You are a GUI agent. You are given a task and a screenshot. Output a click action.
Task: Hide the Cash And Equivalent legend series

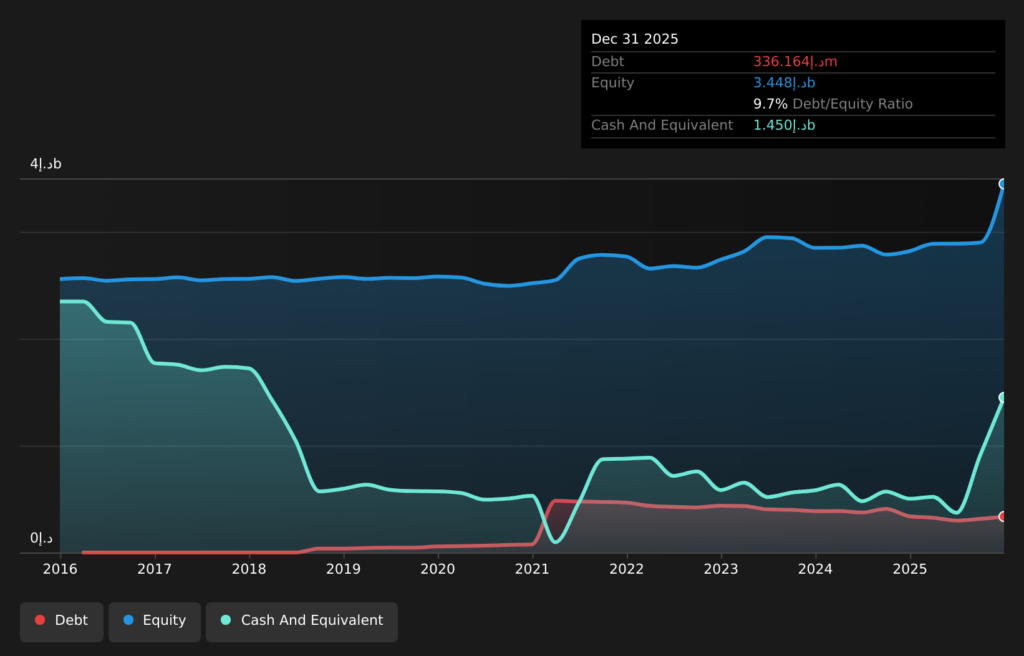coord(301,620)
